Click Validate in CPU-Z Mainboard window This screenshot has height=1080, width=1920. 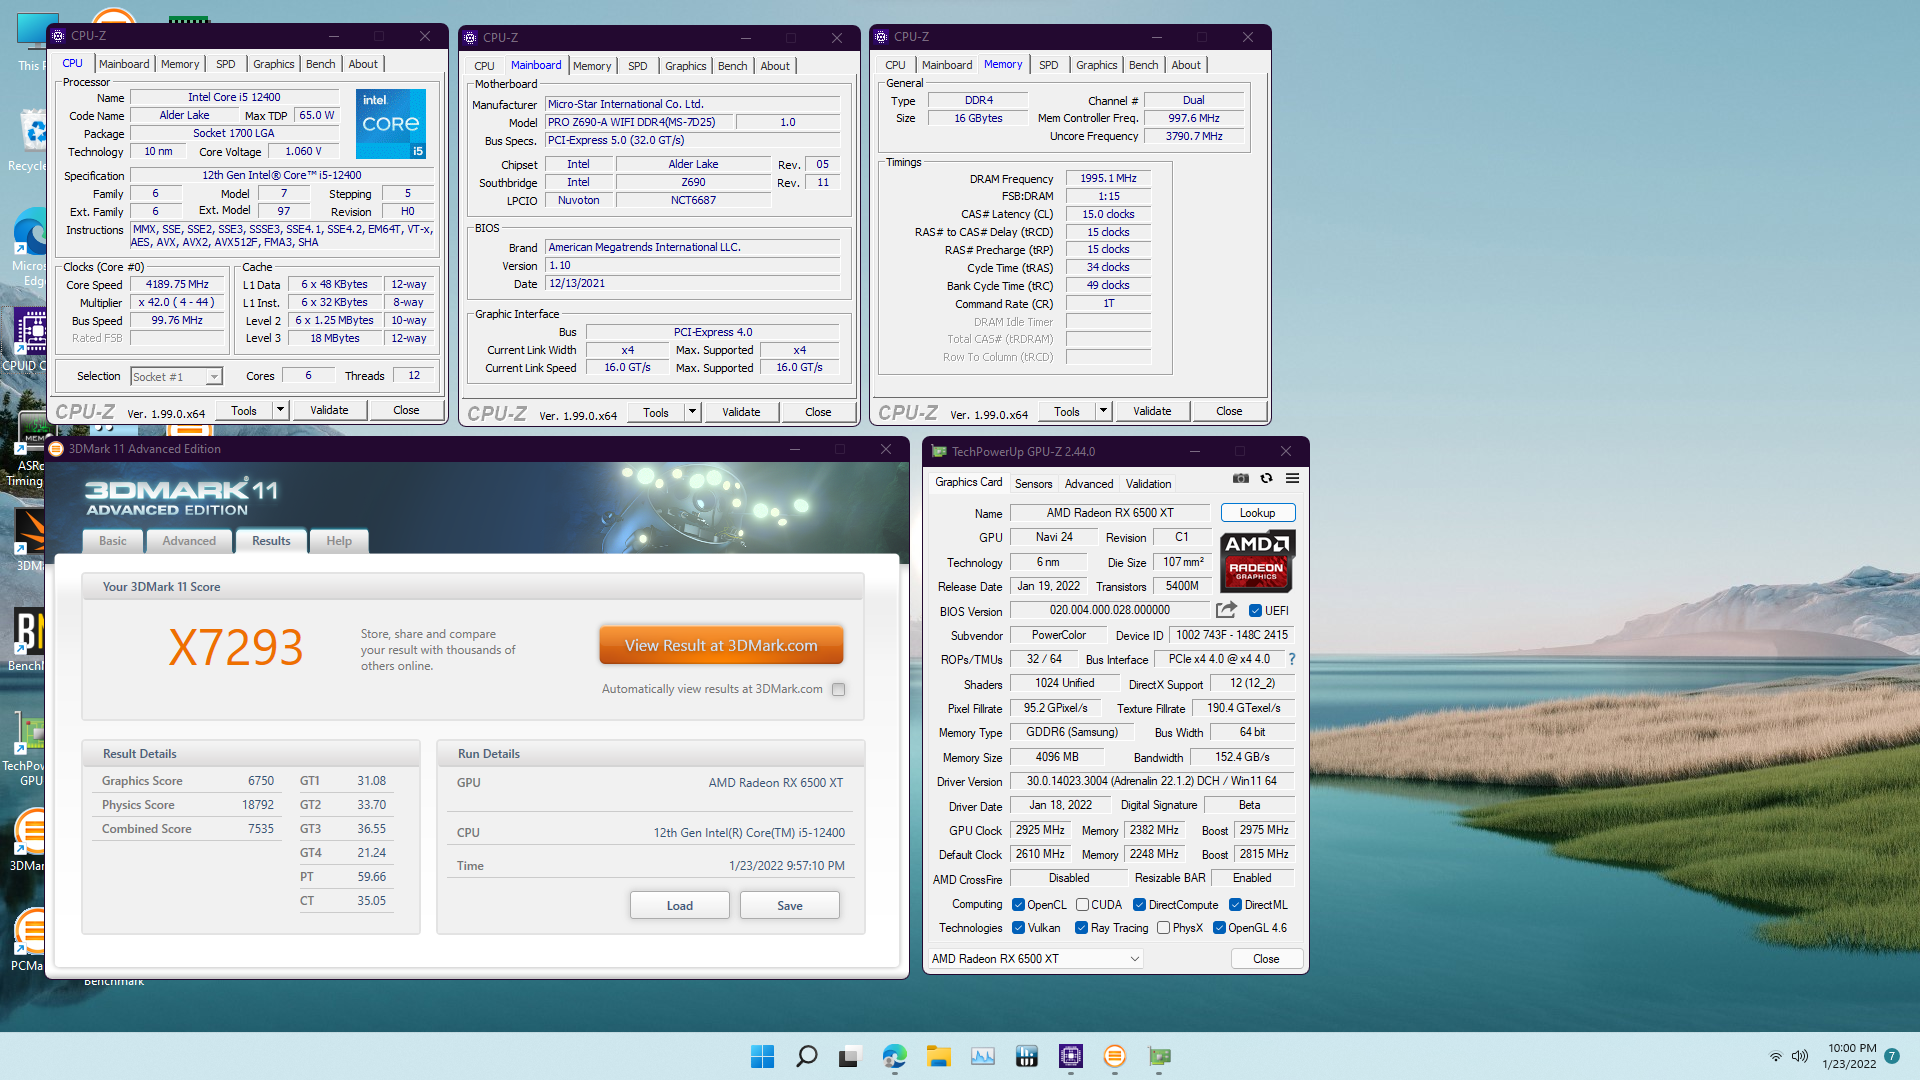coord(741,412)
